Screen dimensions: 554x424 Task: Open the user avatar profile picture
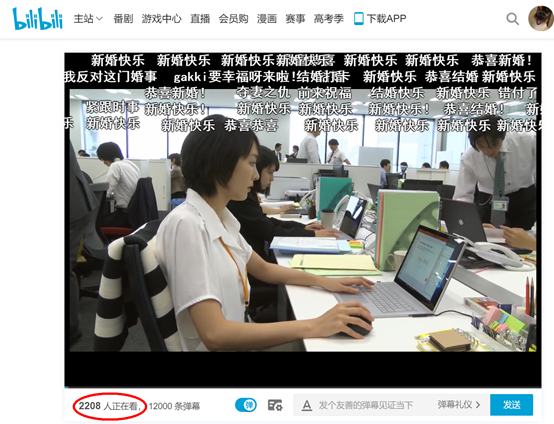click(541, 18)
